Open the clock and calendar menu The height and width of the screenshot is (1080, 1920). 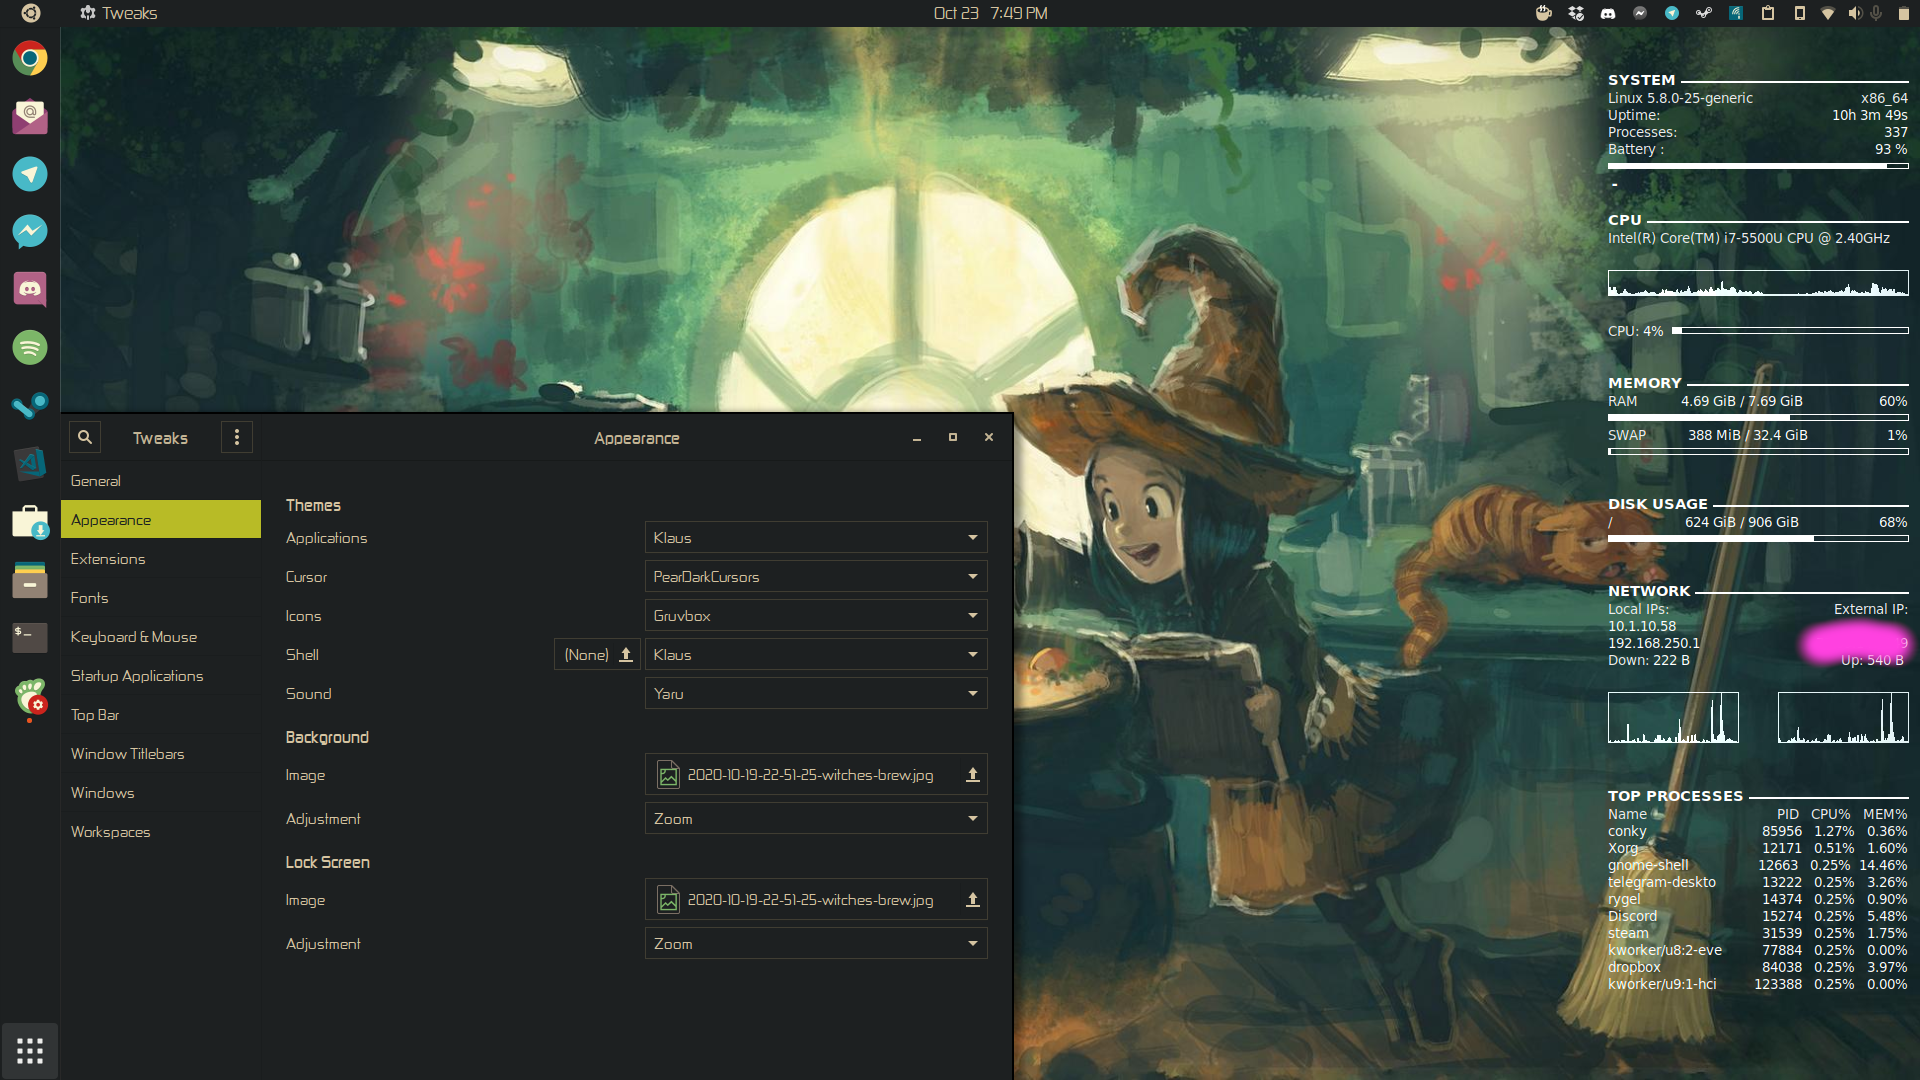click(x=990, y=13)
